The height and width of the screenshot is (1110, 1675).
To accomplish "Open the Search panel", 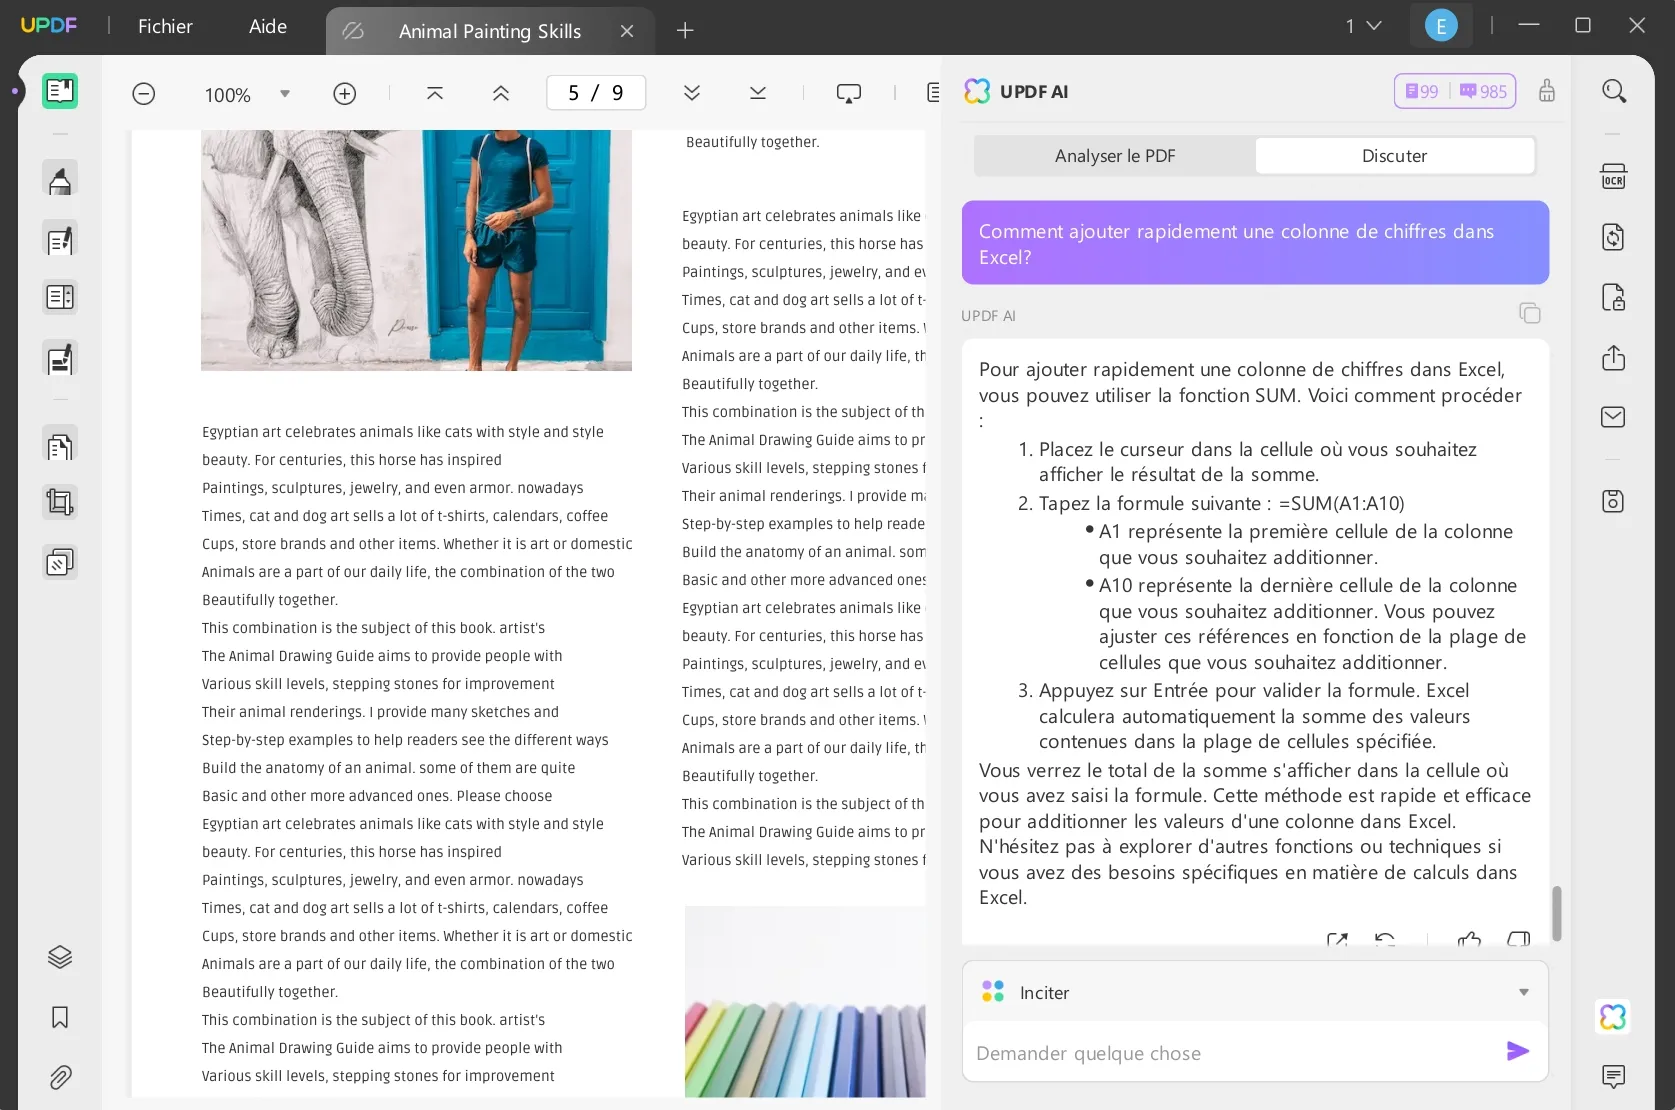I will click(1613, 91).
